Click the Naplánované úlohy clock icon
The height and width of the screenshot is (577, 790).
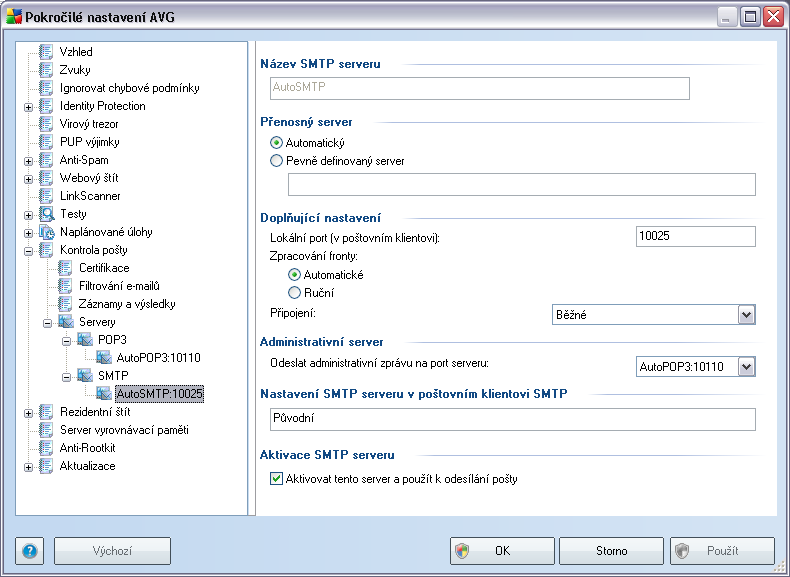click(46, 232)
